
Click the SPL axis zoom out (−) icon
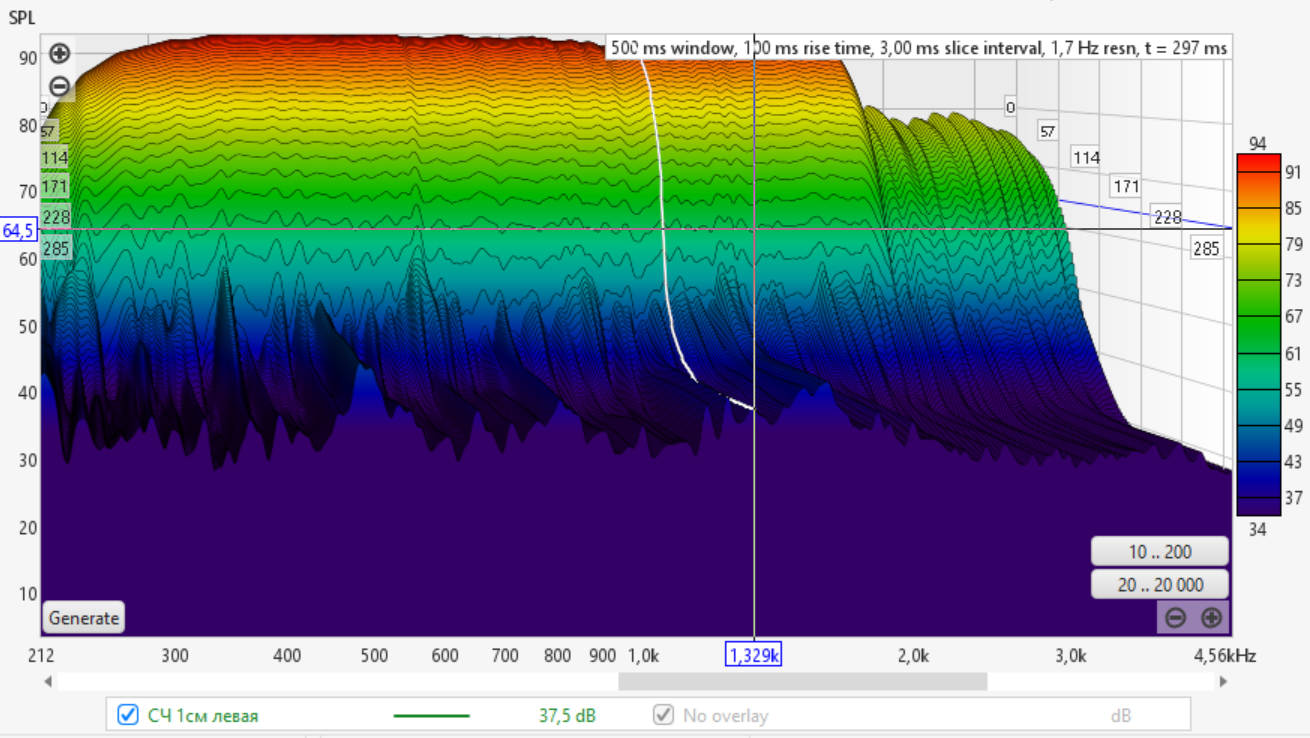click(59, 87)
